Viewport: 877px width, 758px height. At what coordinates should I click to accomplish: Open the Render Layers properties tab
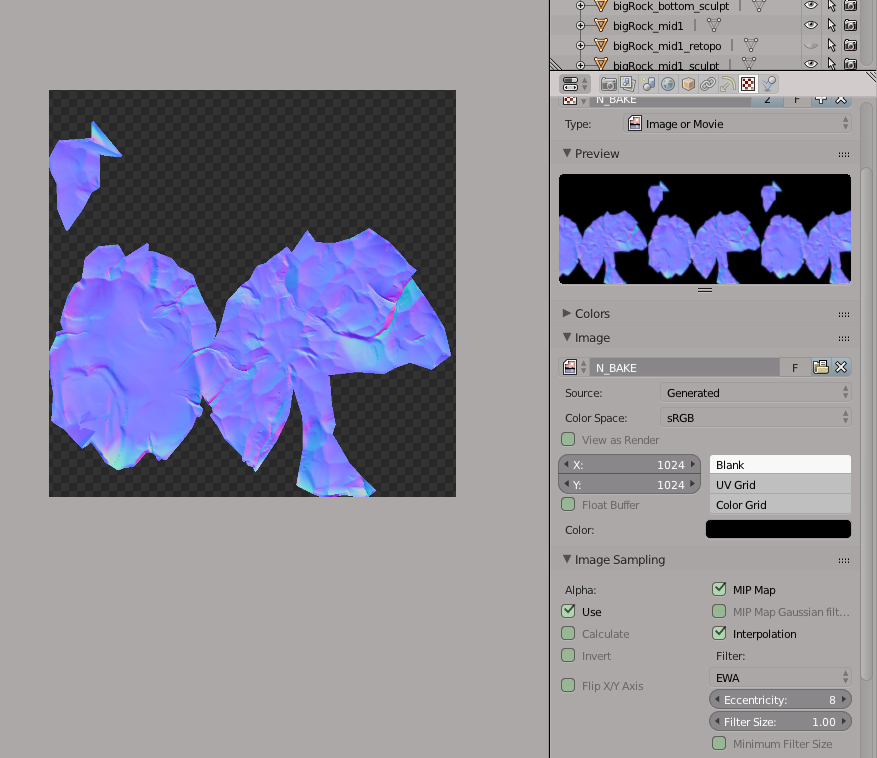[627, 83]
